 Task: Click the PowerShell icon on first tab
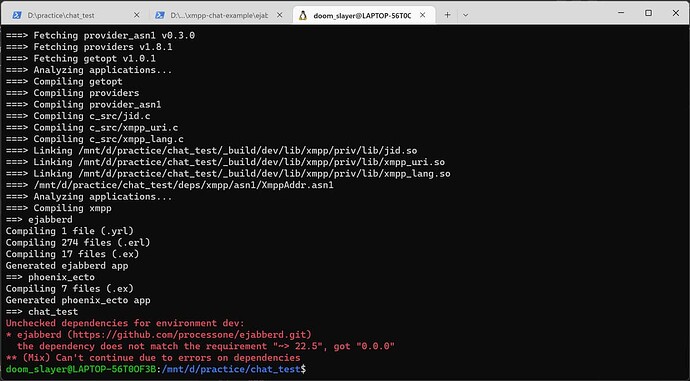point(17,15)
